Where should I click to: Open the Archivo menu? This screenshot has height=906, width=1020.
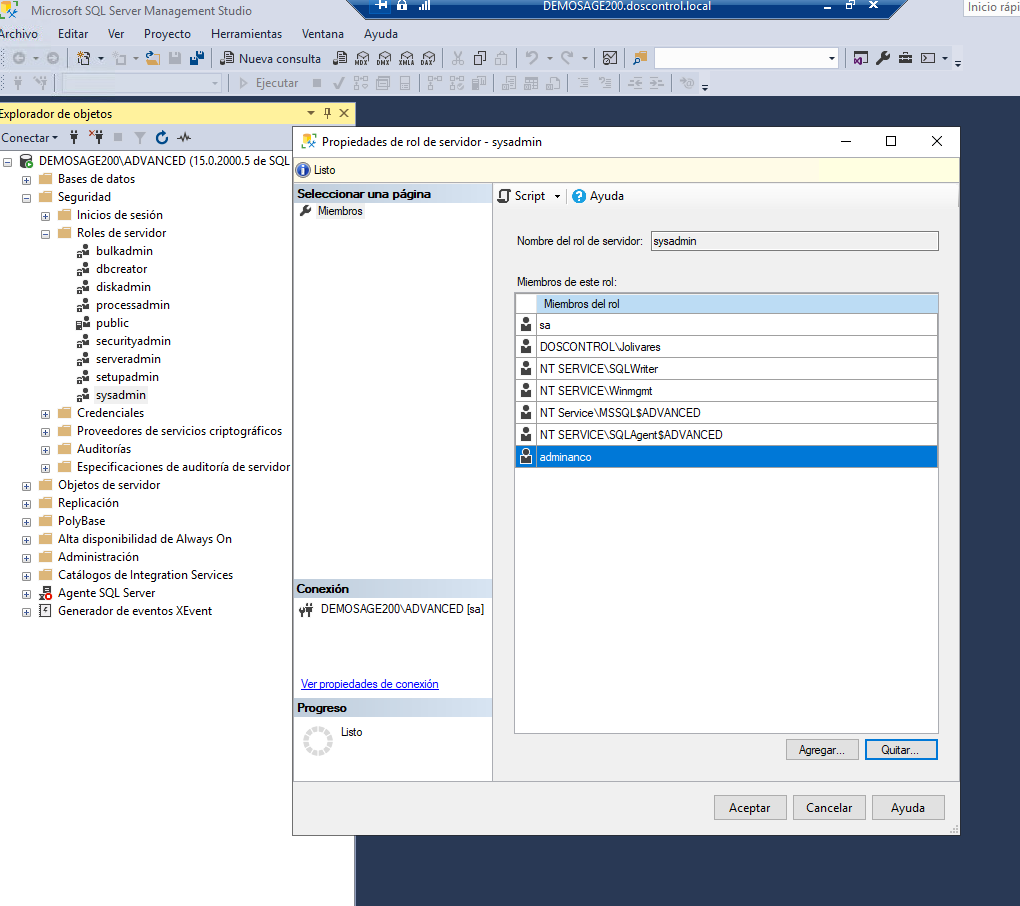[x=18, y=34]
